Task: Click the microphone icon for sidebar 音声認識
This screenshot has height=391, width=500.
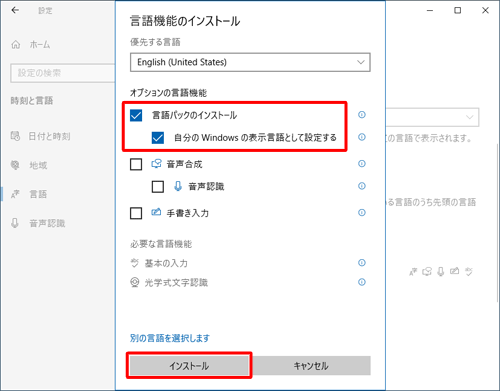Action: click(x=15, y=223)
